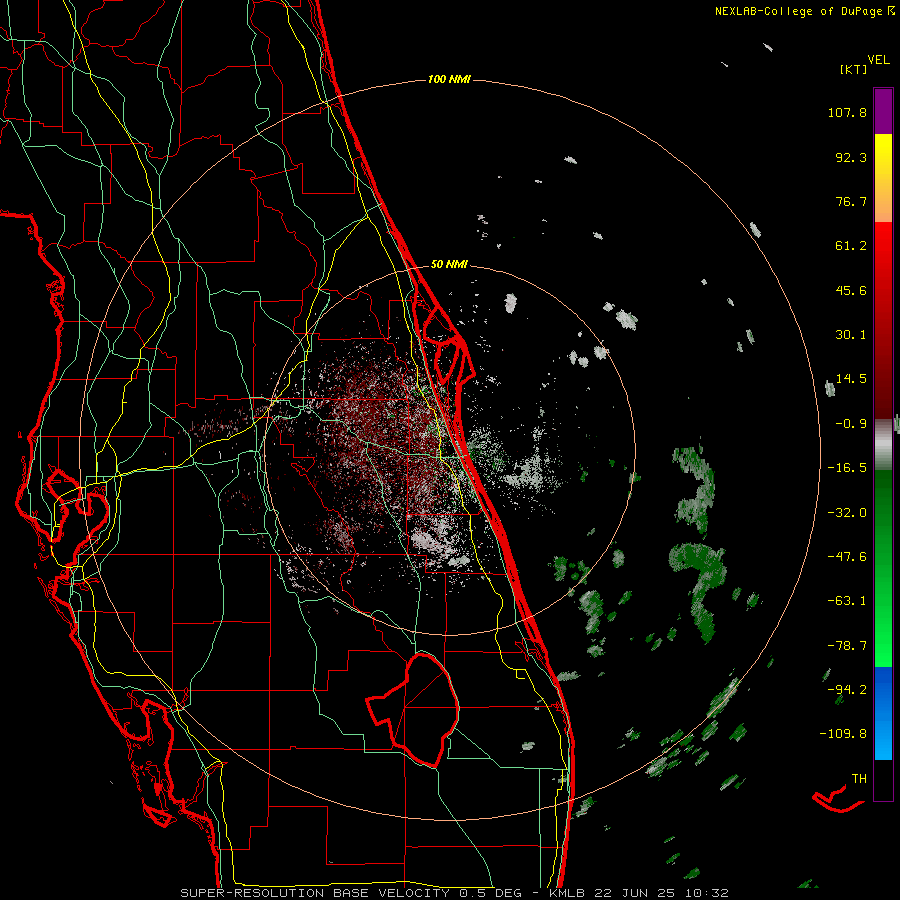900x900 pixels.
Task: Select the 61.2 value on velocity scale
Action: (851, 246)
